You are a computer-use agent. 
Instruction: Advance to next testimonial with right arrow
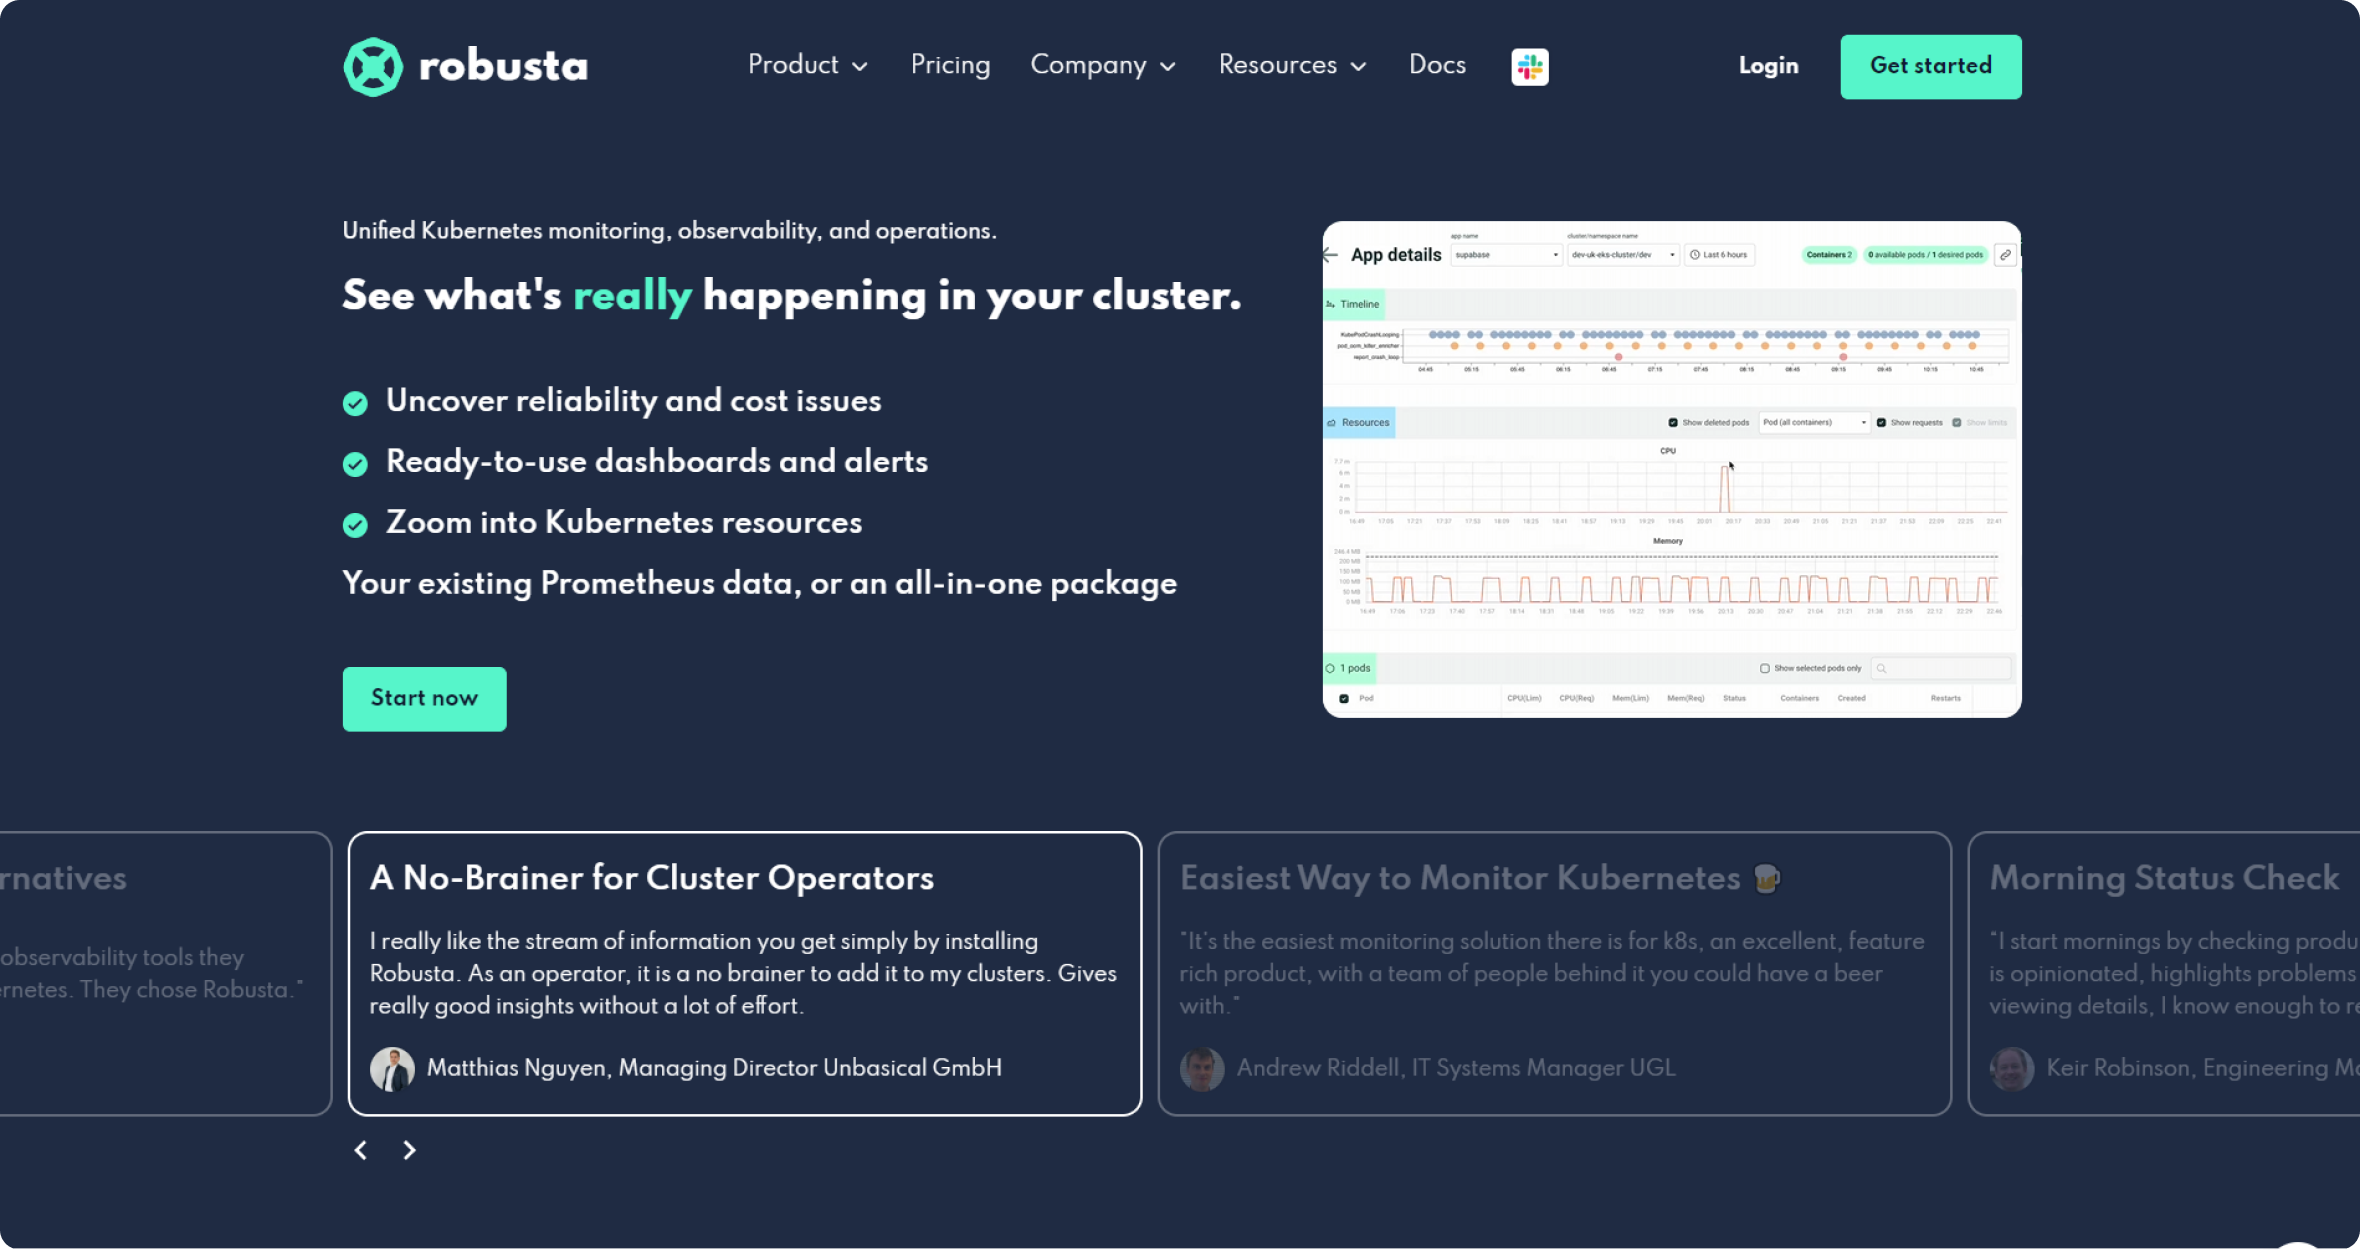(409, 1150)
